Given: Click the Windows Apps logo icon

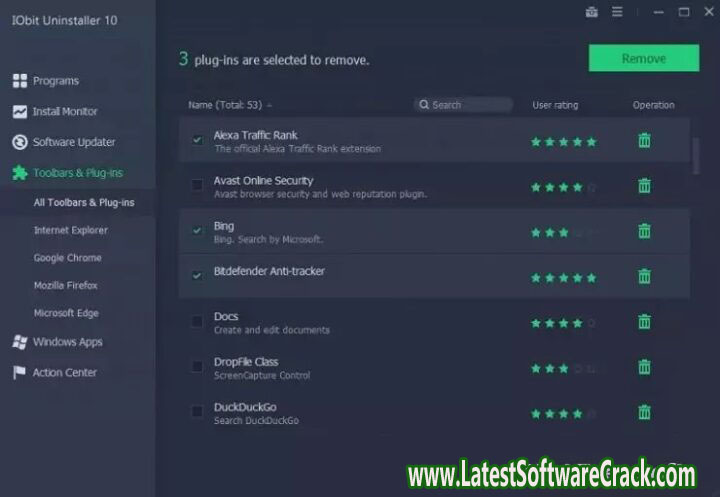Looking at the screenshot, I should click(20, 342).
